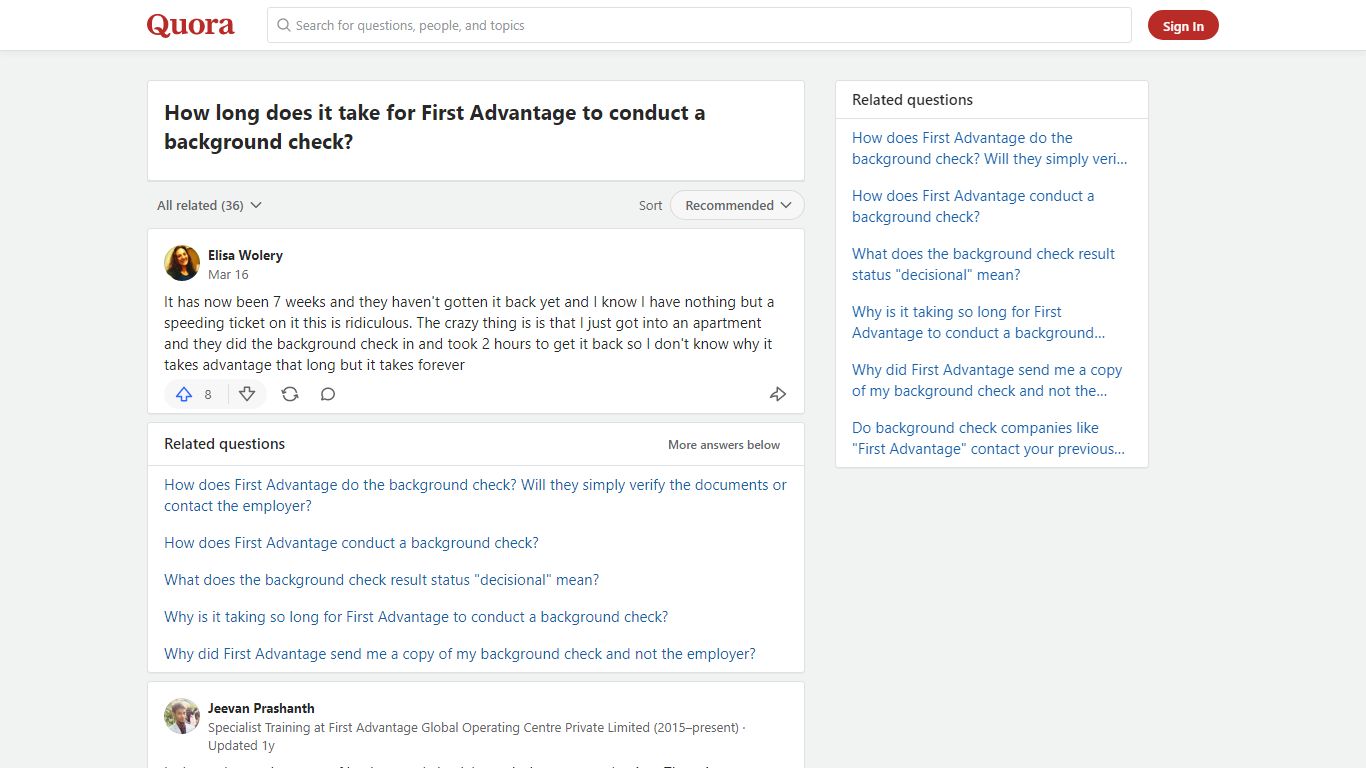1366x768 pixels.
Task: Open sidebar link 'How does First Advantage conduct'
Action: pyautogui.click(x=973, y=206)
